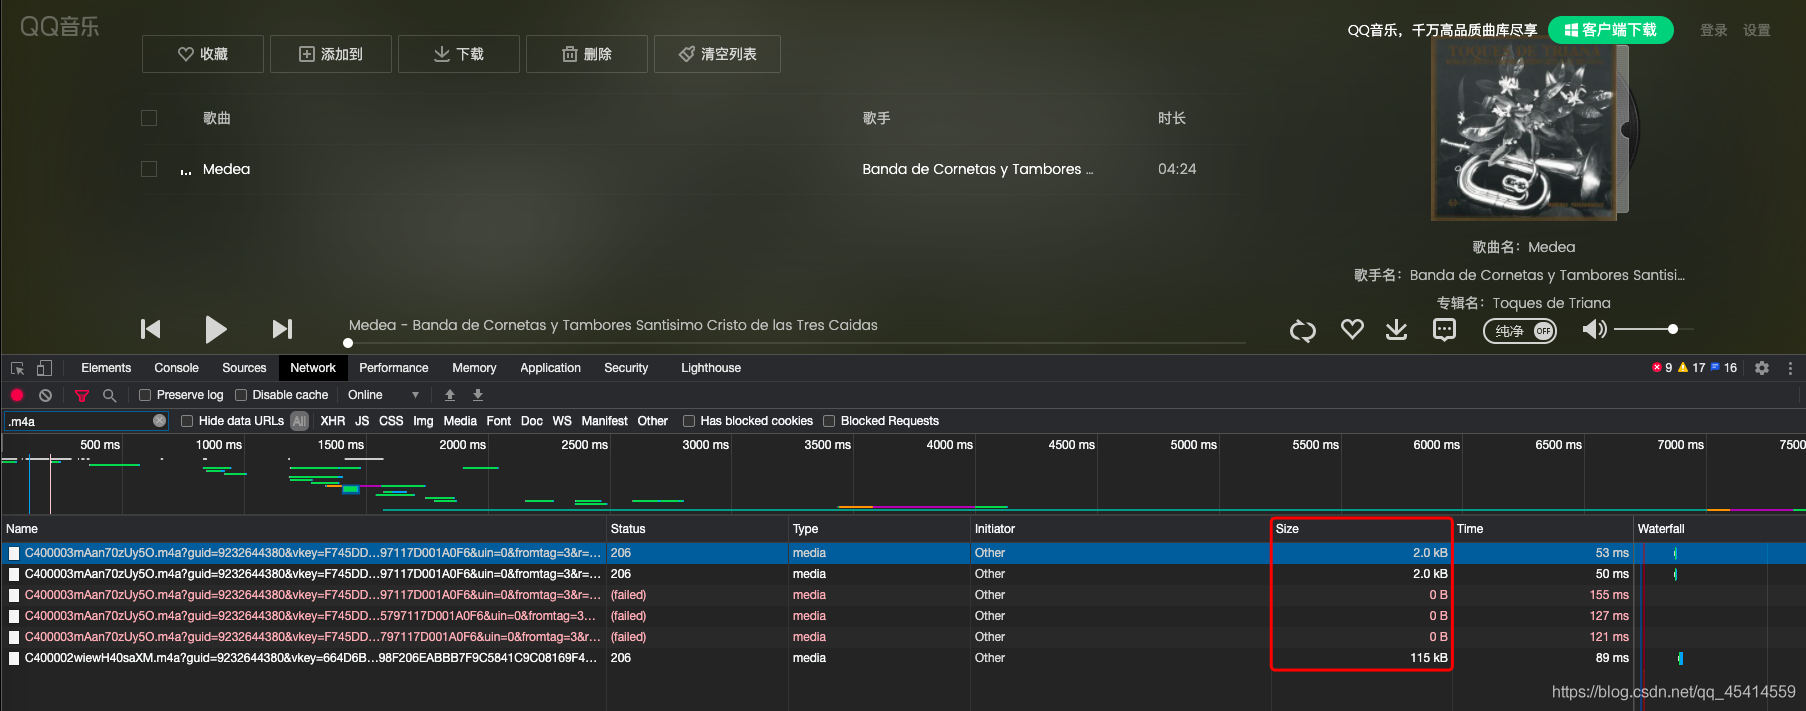The image size is (1806, 711).
Task: Click the 删除 button
Action: tap(587, 54)
